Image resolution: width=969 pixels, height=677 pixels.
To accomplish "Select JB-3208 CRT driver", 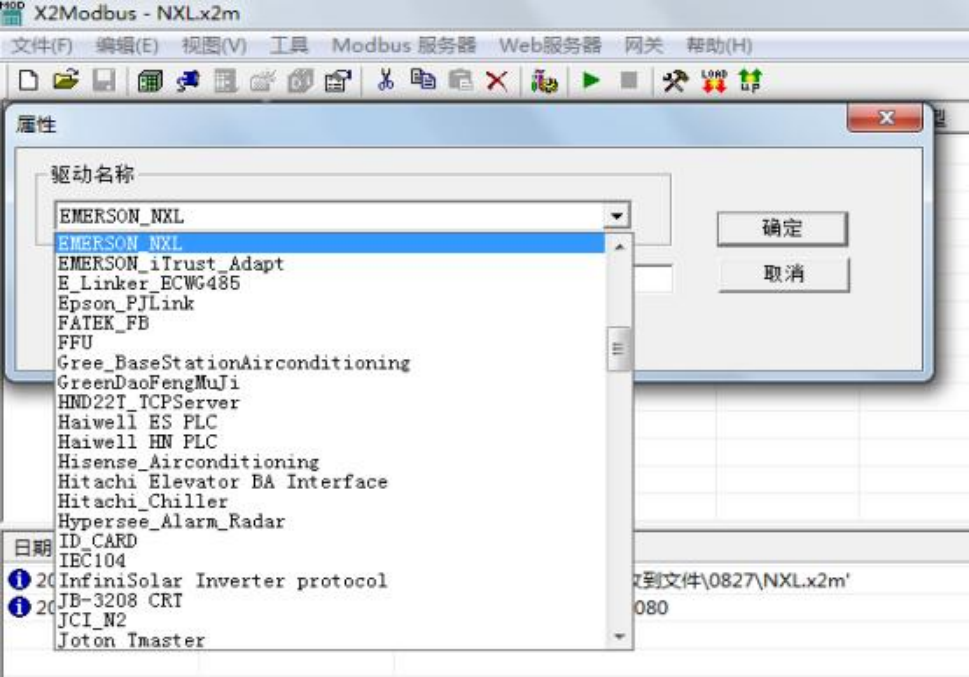I will 330,600.
